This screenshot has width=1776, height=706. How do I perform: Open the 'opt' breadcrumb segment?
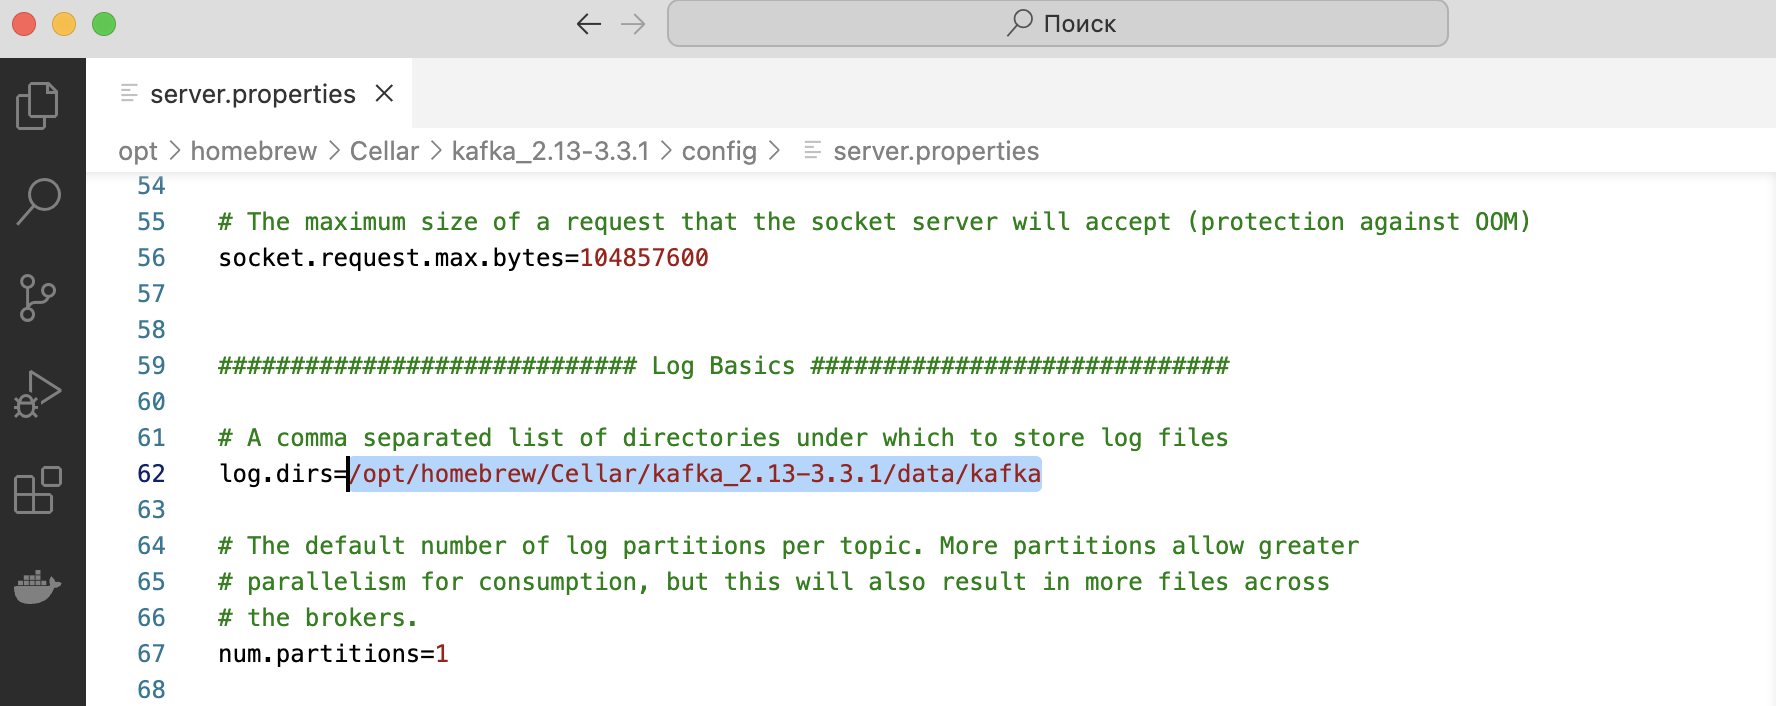coord(138,151)
